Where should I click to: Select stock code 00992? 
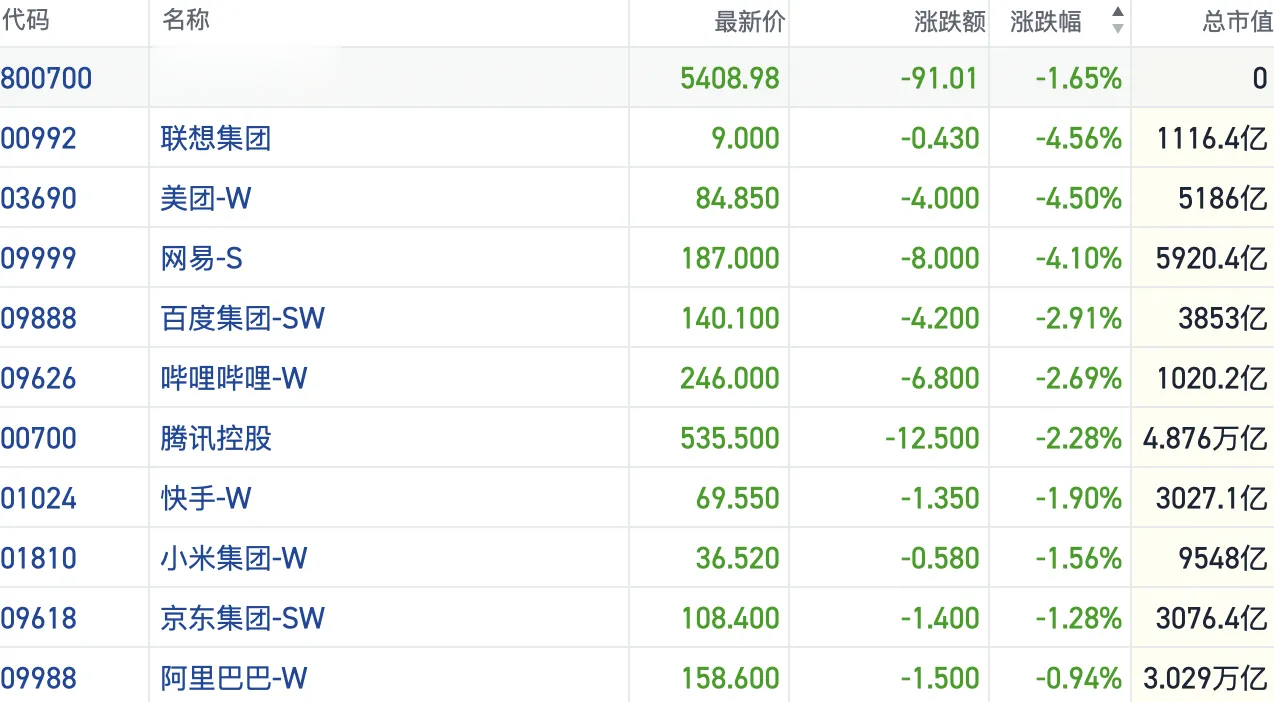(39, 138)
